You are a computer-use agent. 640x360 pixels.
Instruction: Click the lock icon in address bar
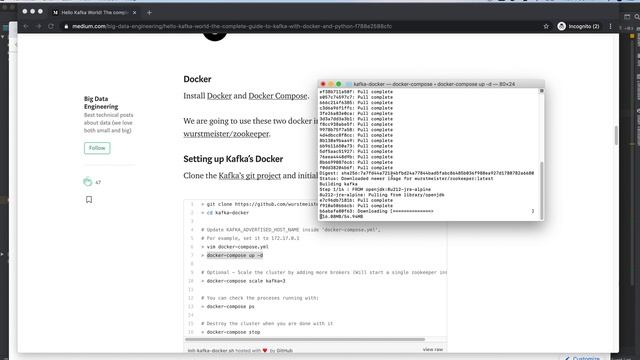pyautogui.click(x=66, y=26)
